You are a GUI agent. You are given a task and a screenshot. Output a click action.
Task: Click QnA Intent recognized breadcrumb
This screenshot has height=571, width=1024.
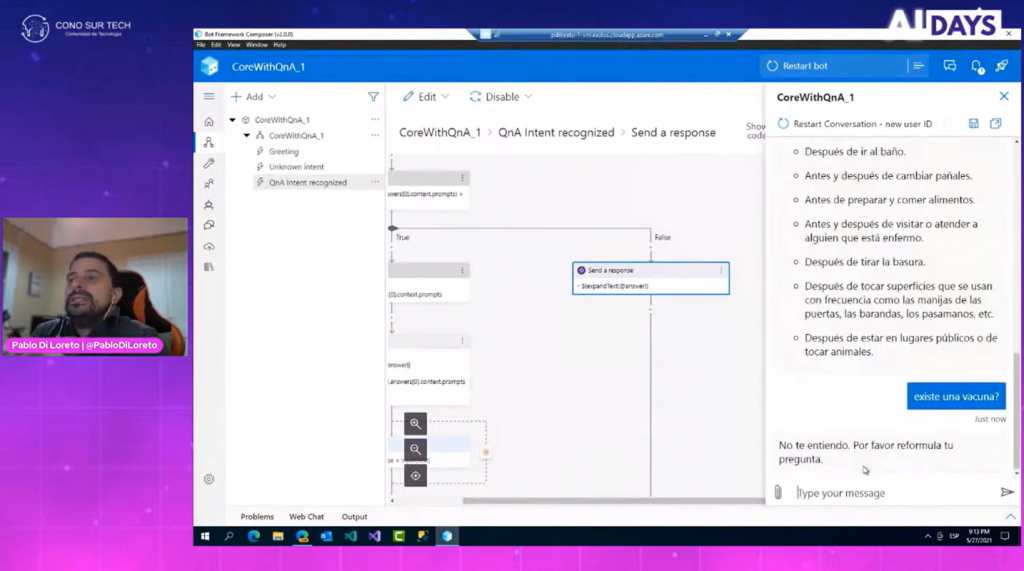click(x=556, y=132)
